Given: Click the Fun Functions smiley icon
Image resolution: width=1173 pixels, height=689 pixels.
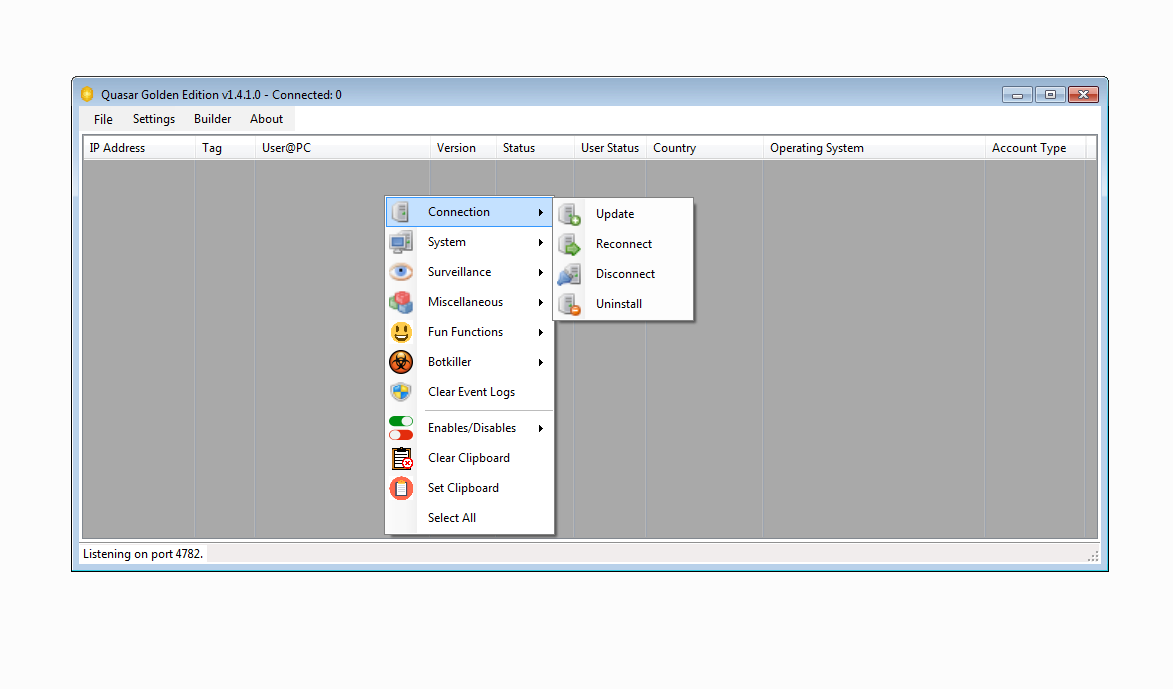Looking at the screenshot, I should [x=401, y=331].
